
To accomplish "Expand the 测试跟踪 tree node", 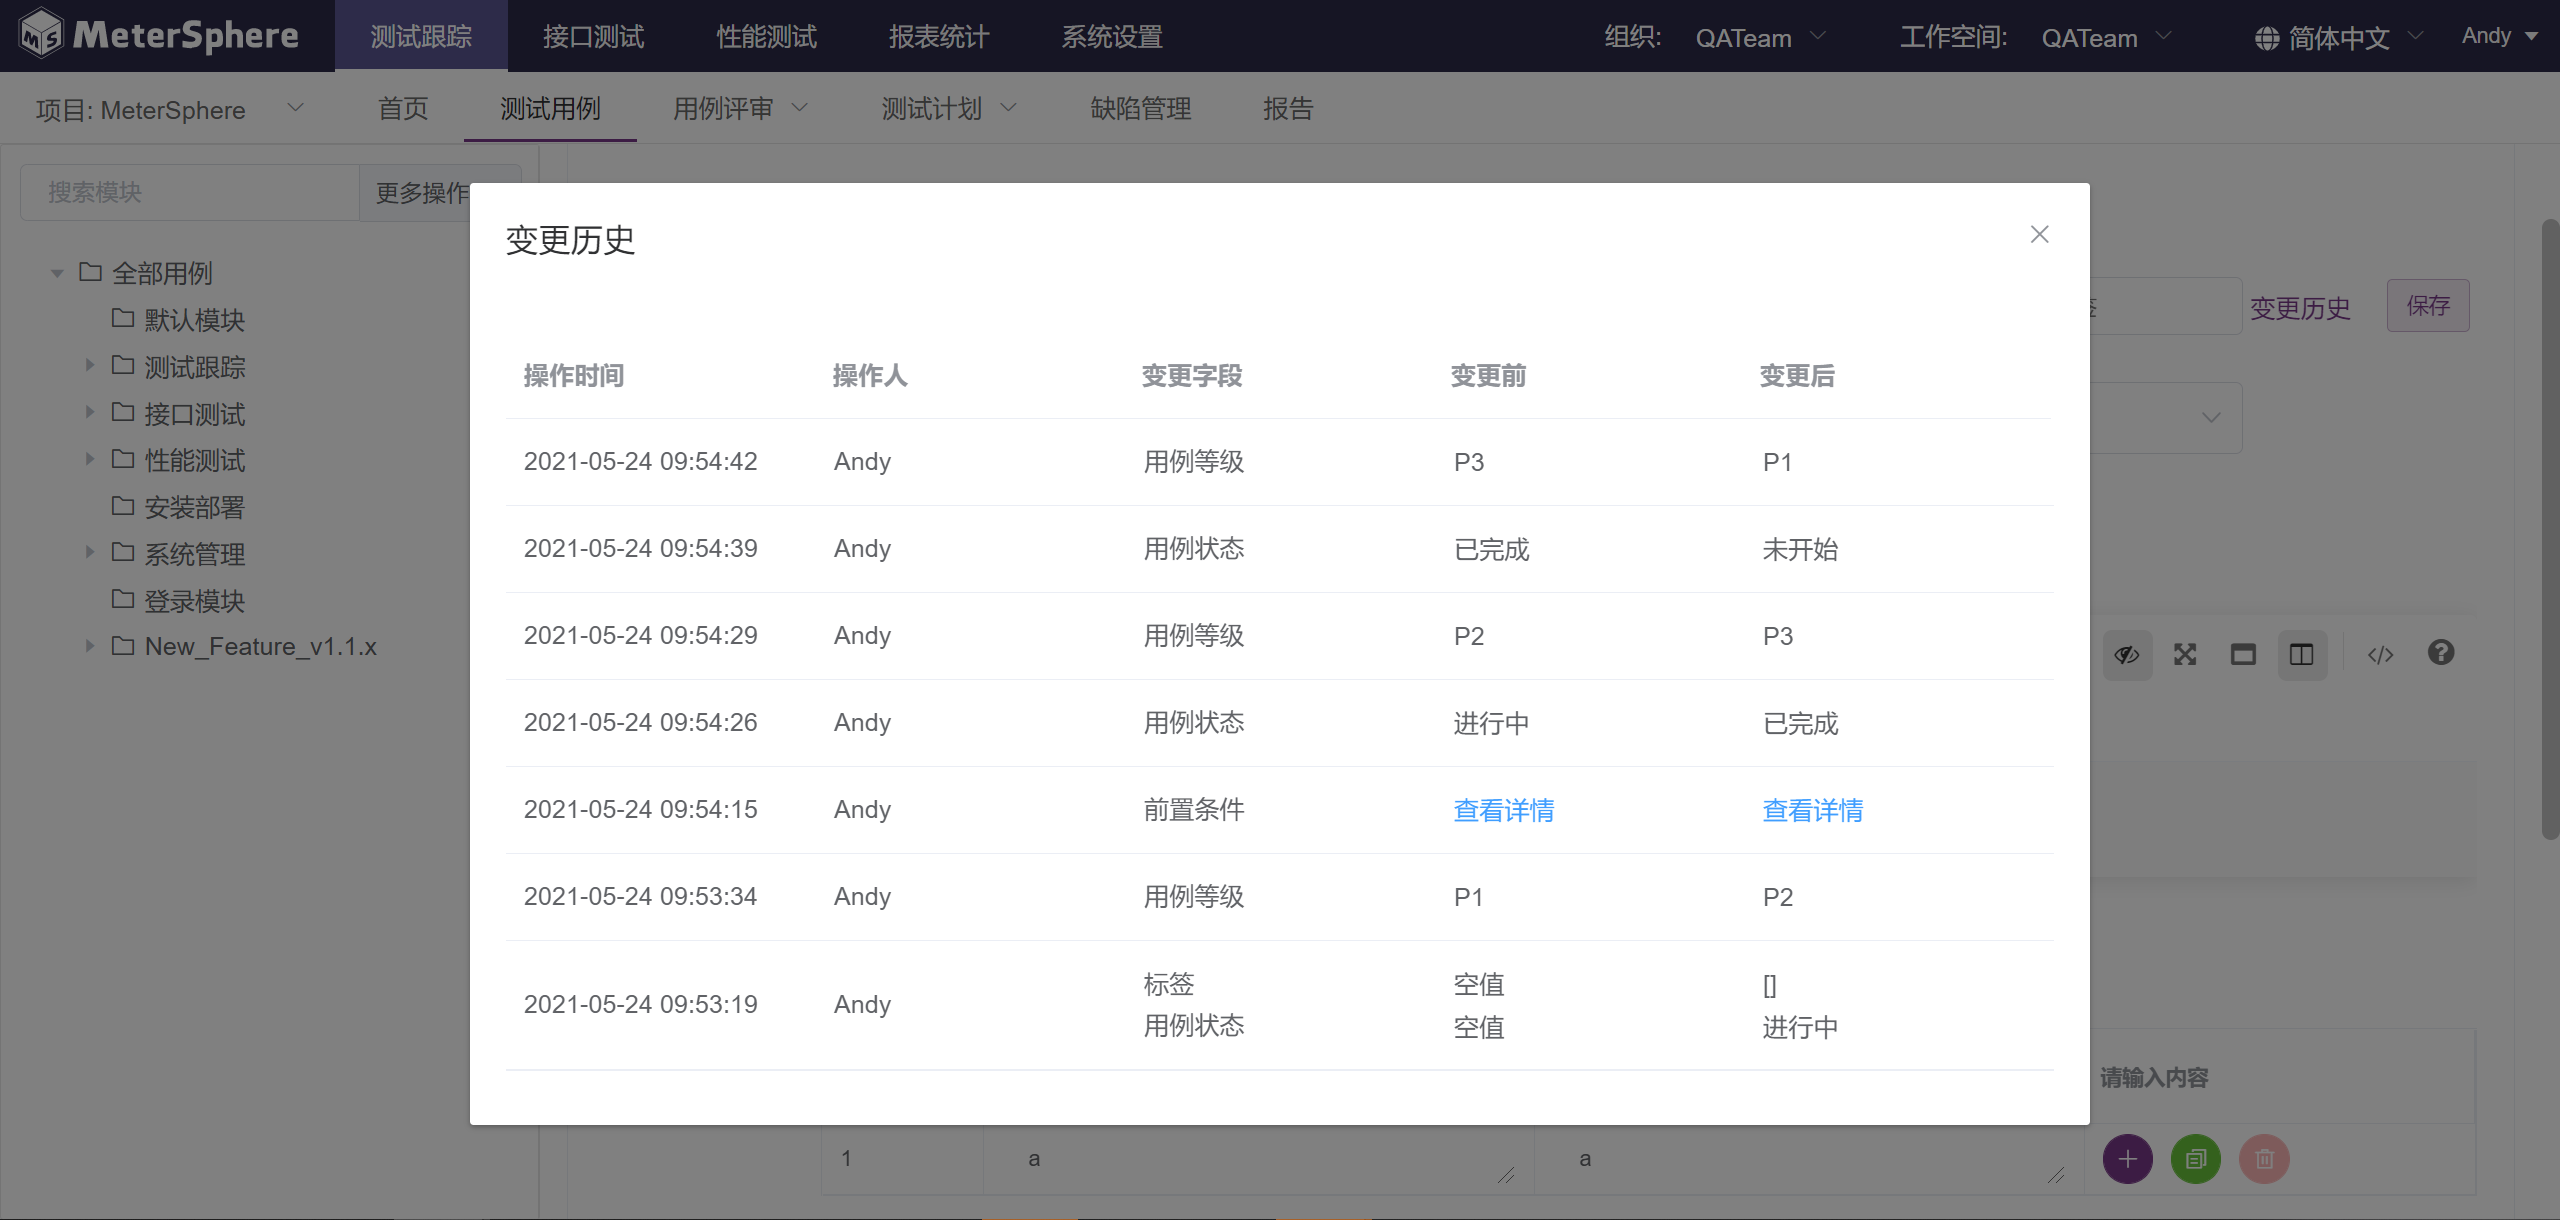I will [x=89, y=365].
